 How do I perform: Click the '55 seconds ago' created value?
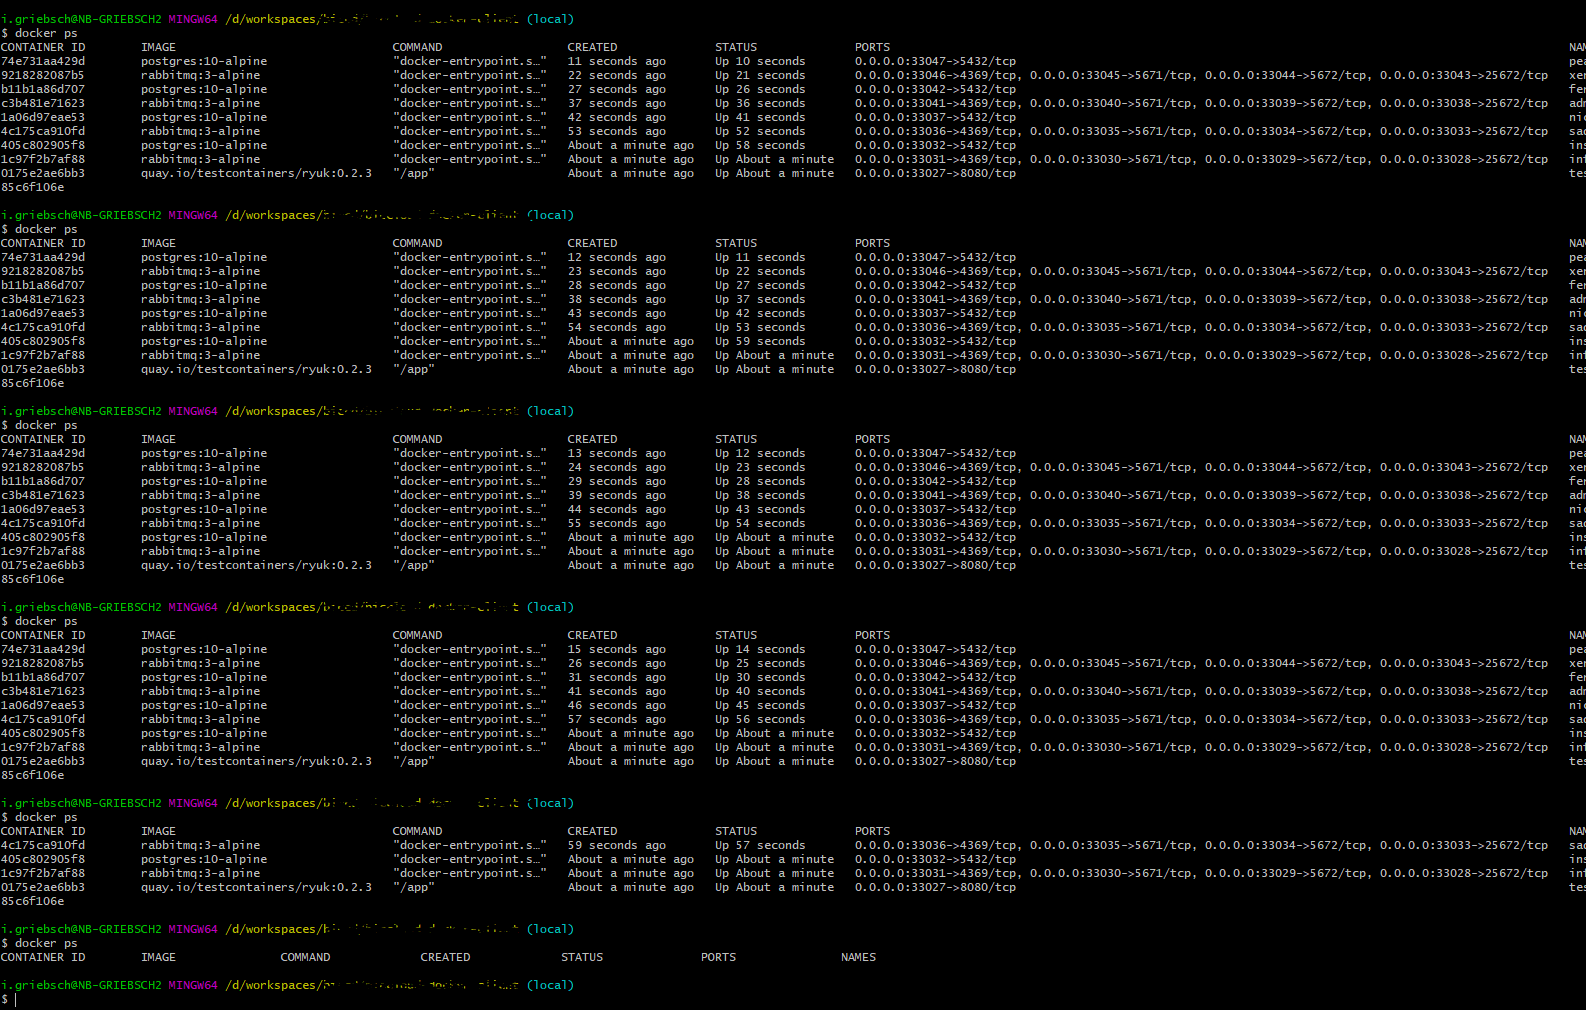point(617,523)
